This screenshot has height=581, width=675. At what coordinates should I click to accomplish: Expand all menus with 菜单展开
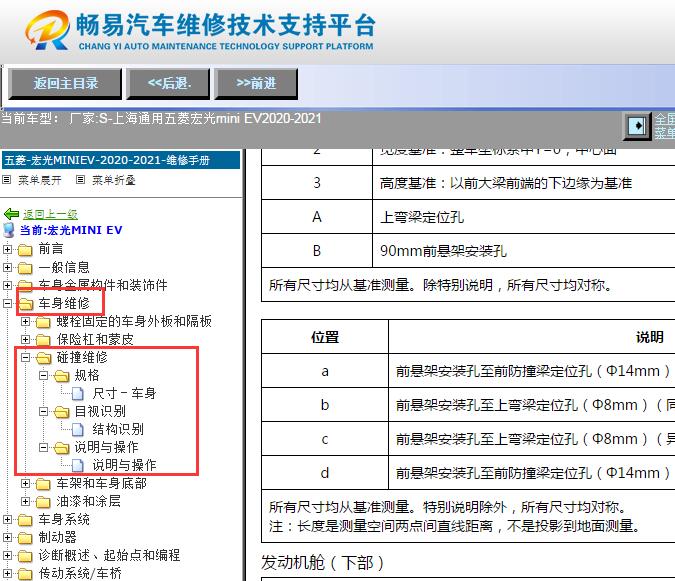[40, 180]
